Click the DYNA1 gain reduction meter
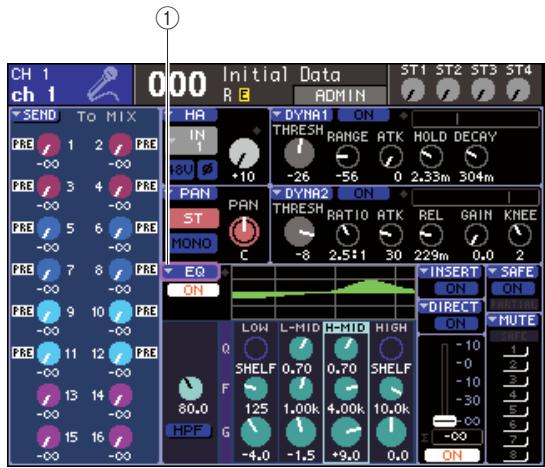The height and width of the screenshot is (468, 545). 475,119
